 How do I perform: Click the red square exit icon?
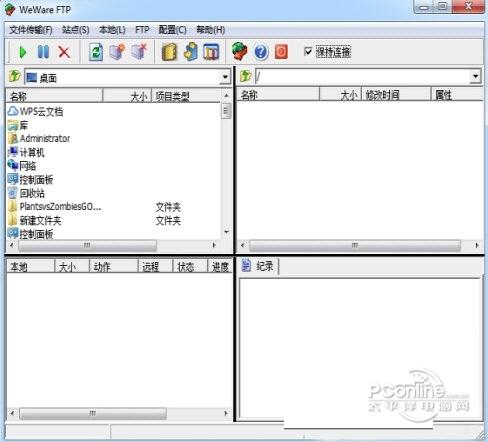pos(281,52)
